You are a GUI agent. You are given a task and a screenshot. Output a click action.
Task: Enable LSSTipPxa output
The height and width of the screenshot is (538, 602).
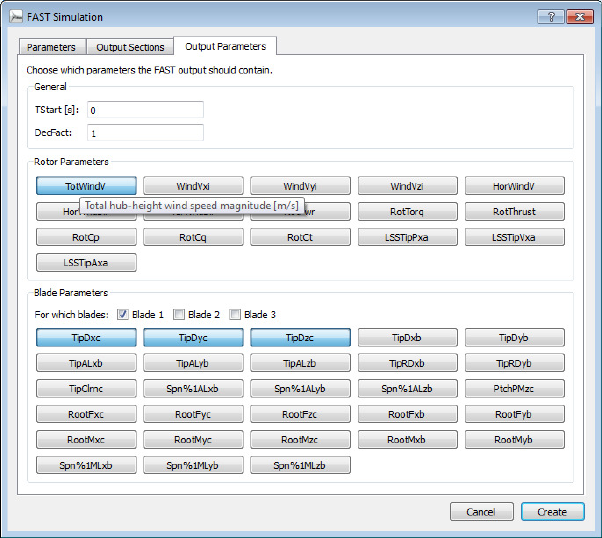coord(407,237)
